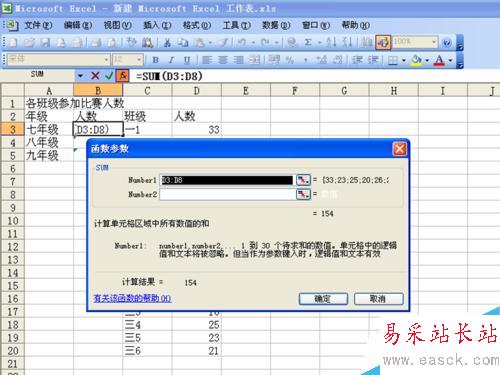500x375 pixels.
Task: Click the Cut scissors icon
Action: [167, 43]
